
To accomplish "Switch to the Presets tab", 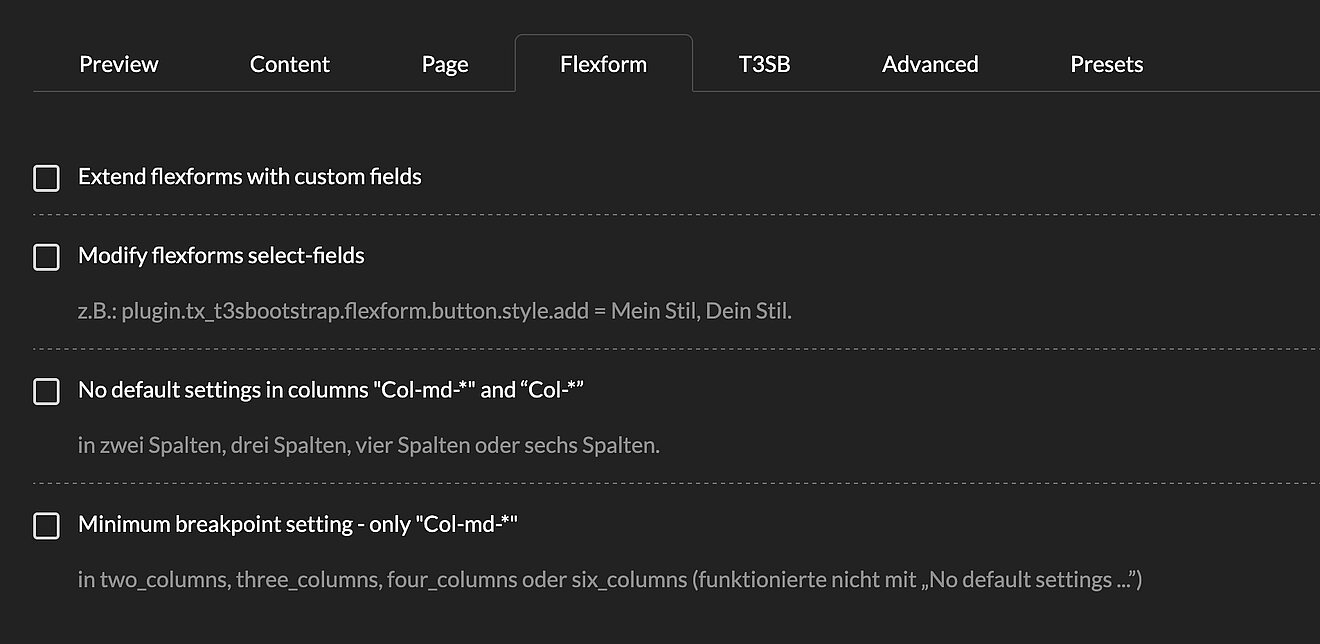I will (x=1106, y=64).
